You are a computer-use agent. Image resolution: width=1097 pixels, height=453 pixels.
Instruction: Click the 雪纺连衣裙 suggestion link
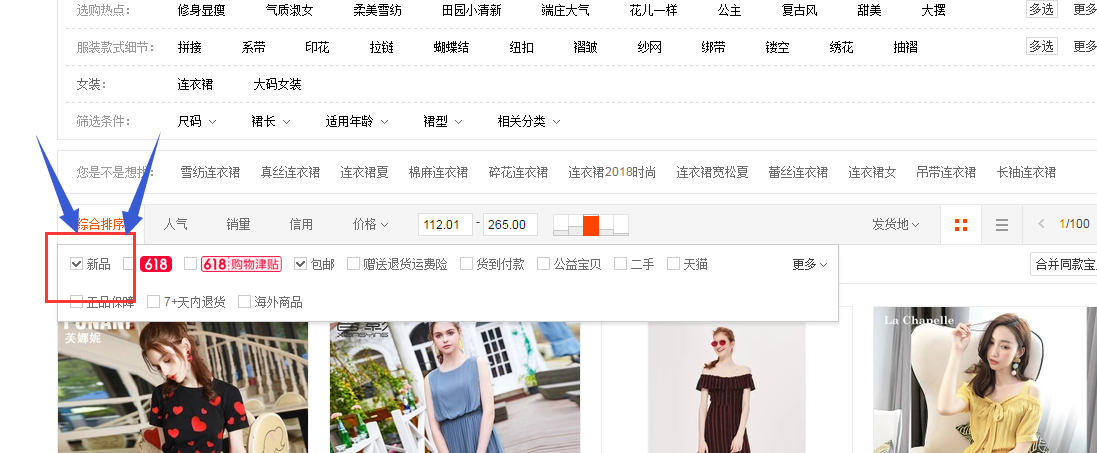pos(210,172)
